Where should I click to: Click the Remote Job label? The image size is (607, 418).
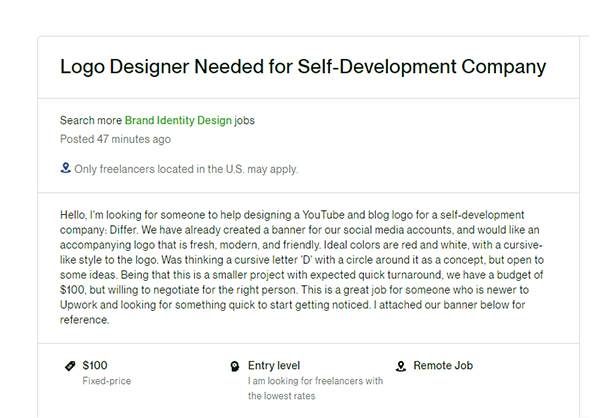(x=443, y=365)
